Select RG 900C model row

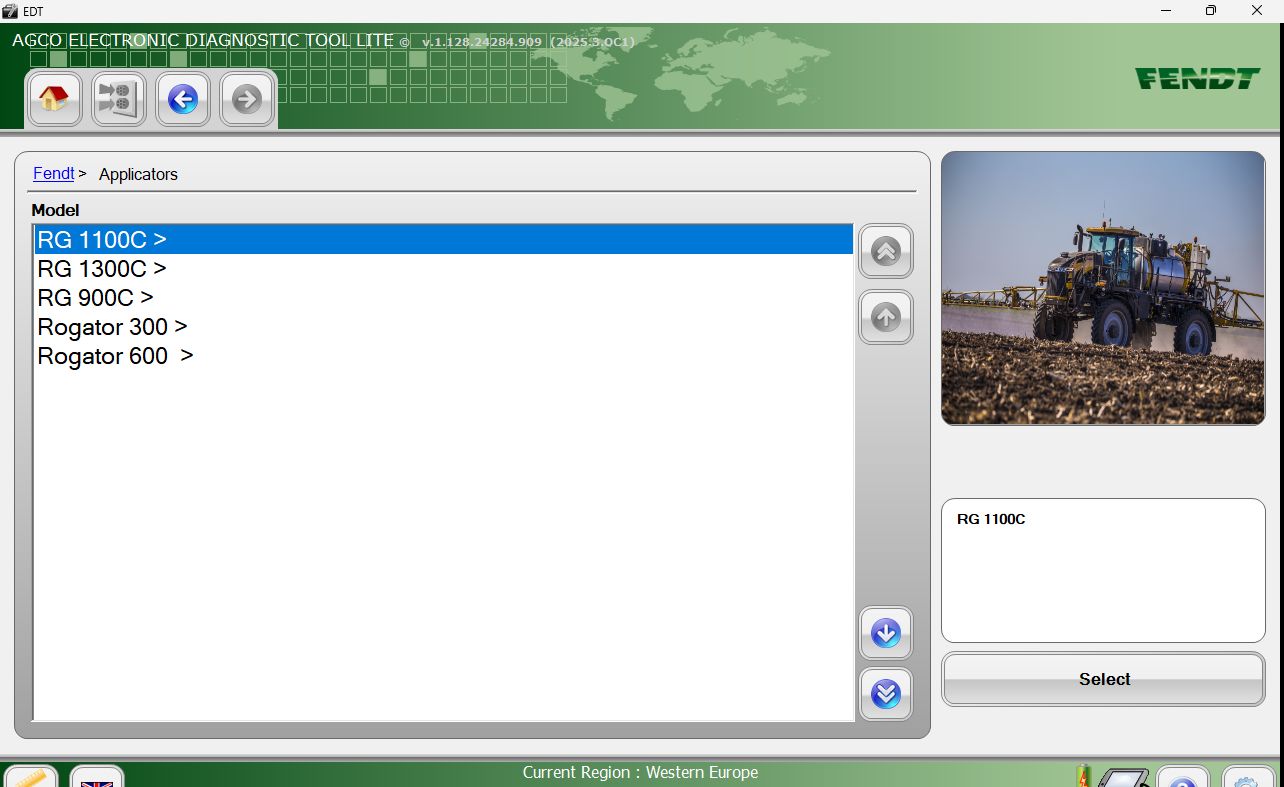tap(443, 298)
